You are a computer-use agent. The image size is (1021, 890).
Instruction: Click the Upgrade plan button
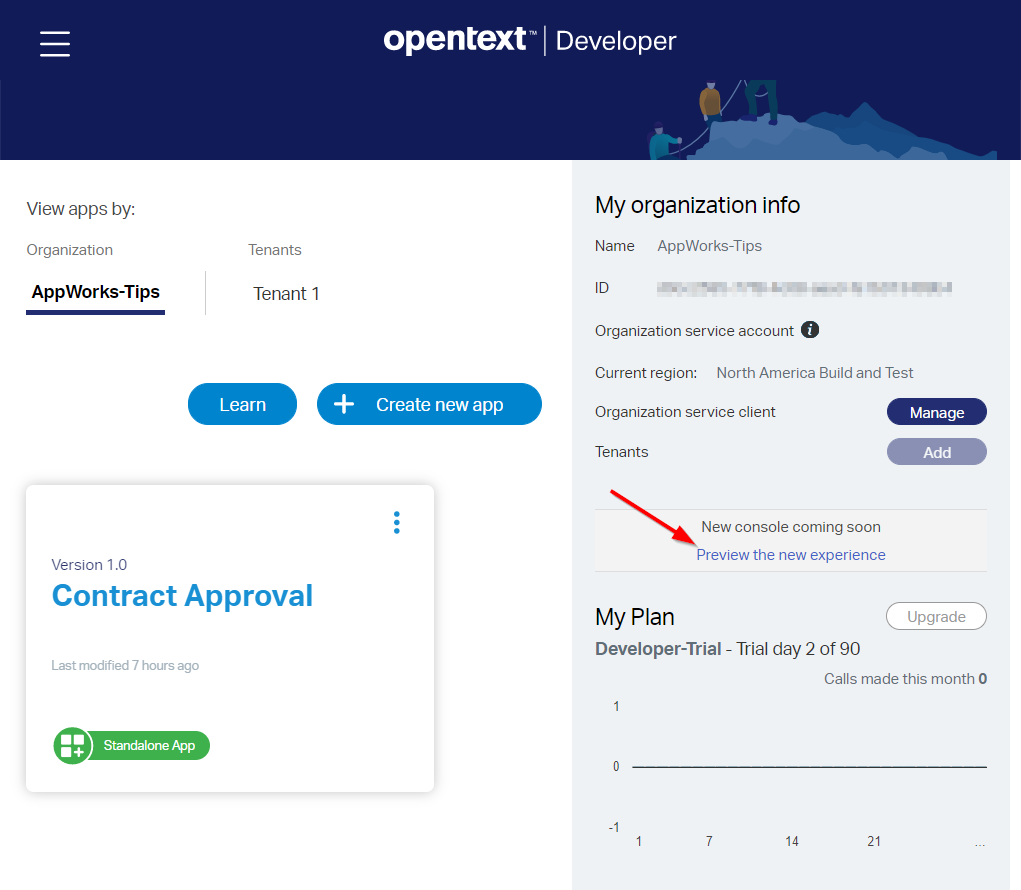(936, 617)
